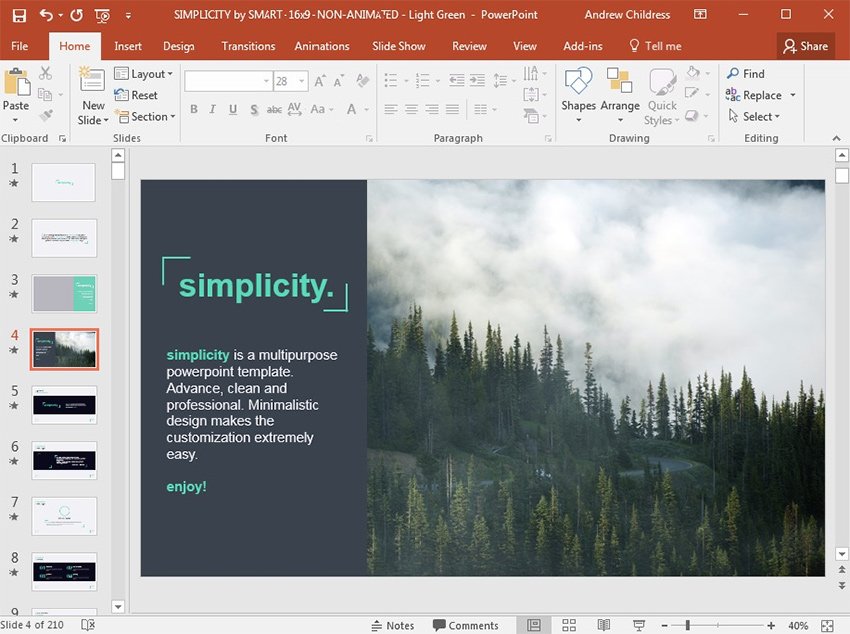Switch to Reading view
The image size is (850, 634).
[603, 625]
